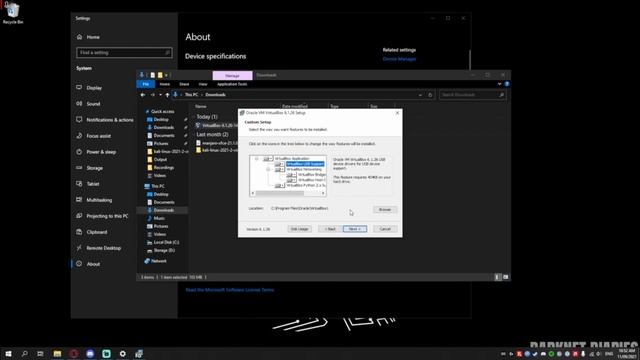The height and width of the screenshot is (360, 640).
Task: Open Multitasking settings
Action: tap(99, 200)
